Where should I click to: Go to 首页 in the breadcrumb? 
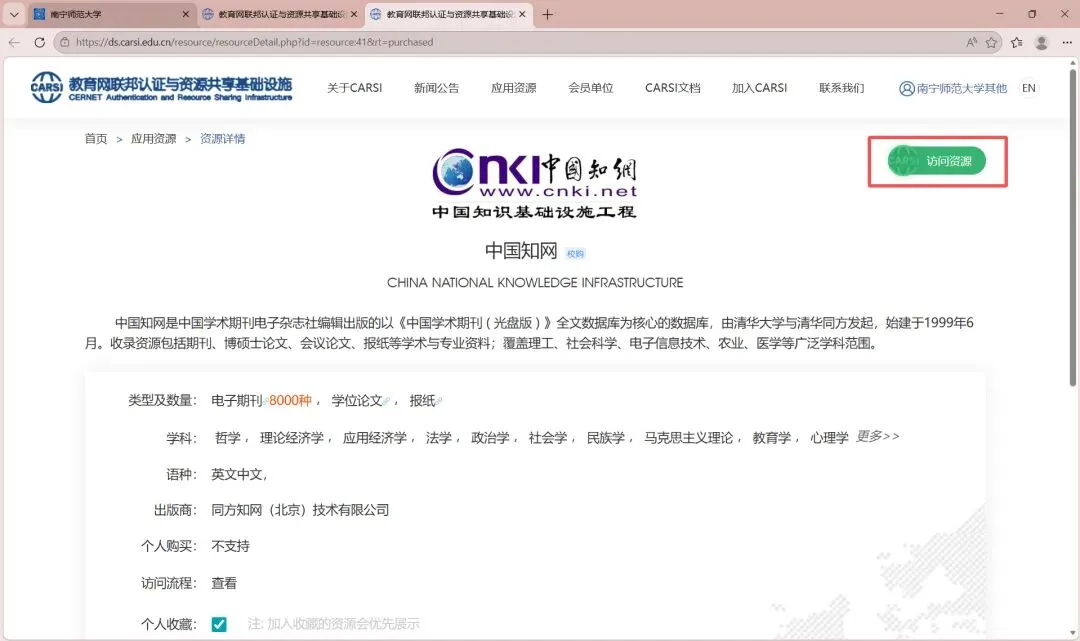[96, 139]
